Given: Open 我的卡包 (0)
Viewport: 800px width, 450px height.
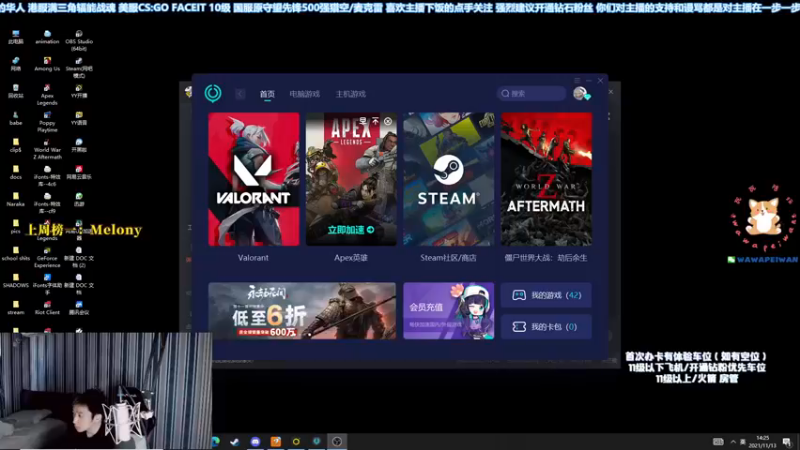Looking at the screenshot, I should (546, 327).
